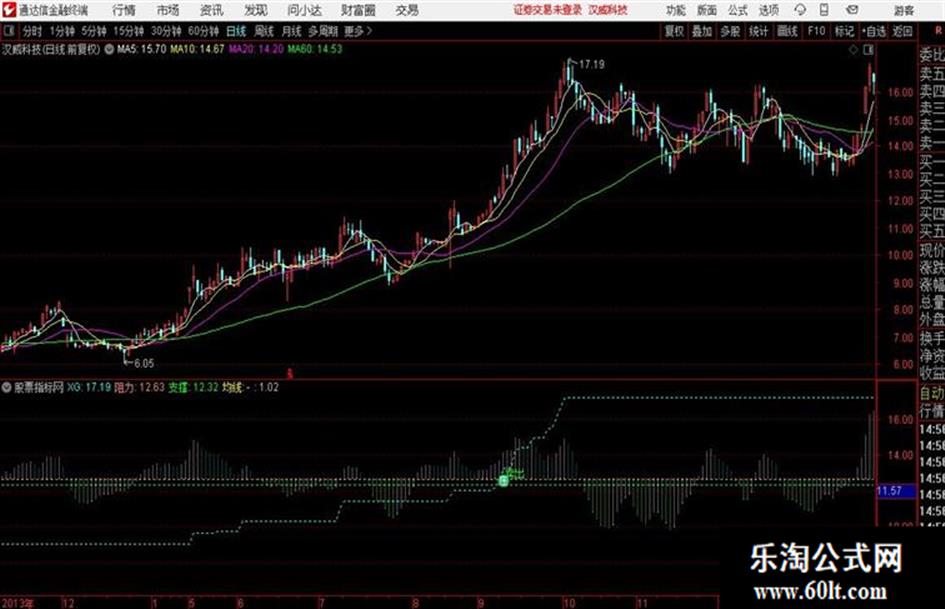The image size is (945, 609).
Task: Click the green signal marker in indicator pane
Action: [503, 481]
